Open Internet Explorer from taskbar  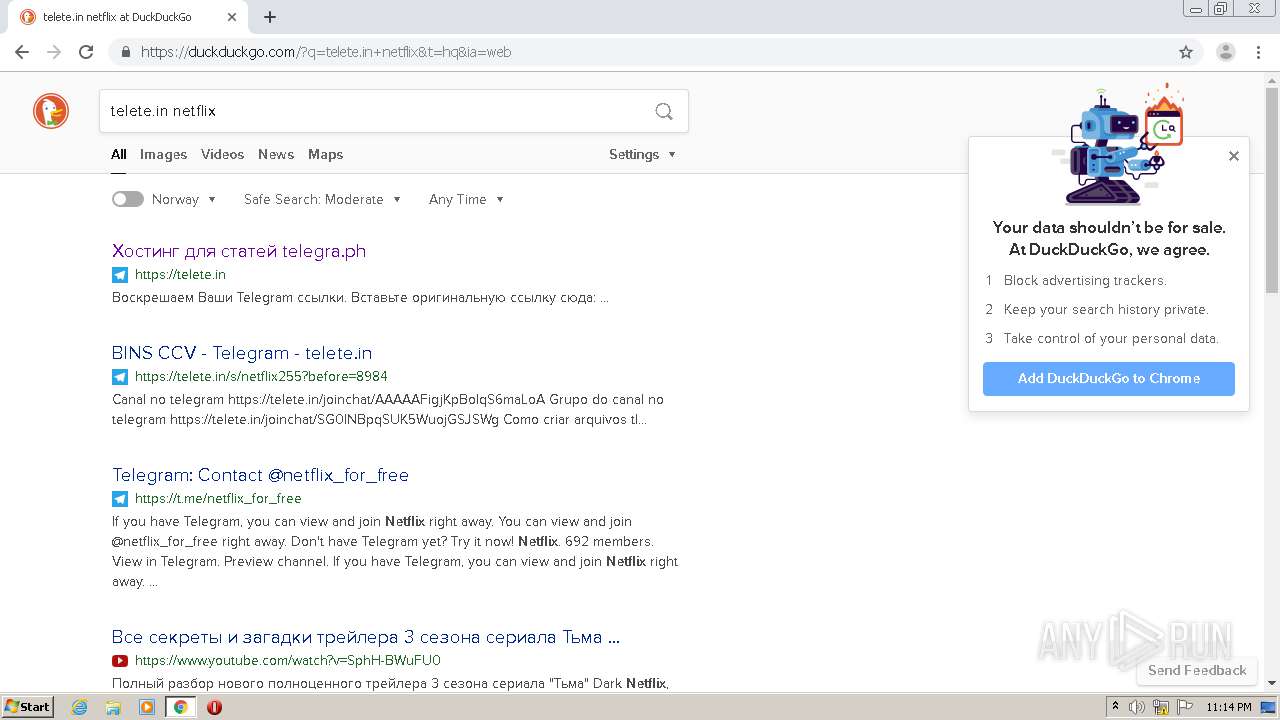[x=80, y=707]
